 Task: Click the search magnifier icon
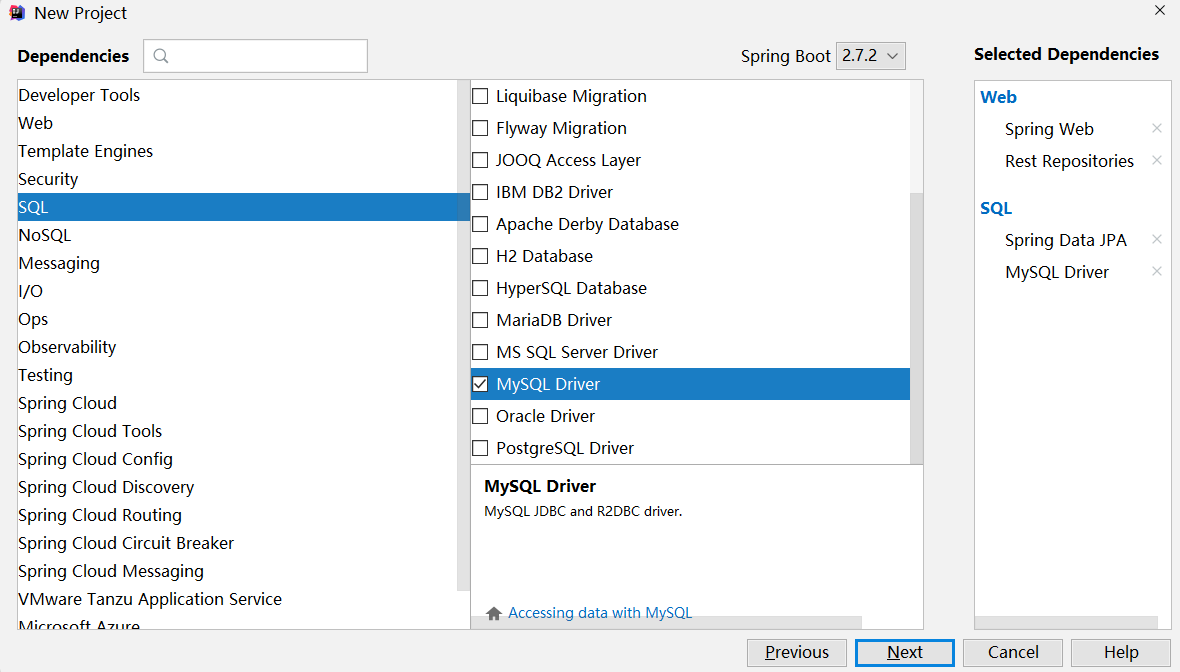[x=160, y=56]
